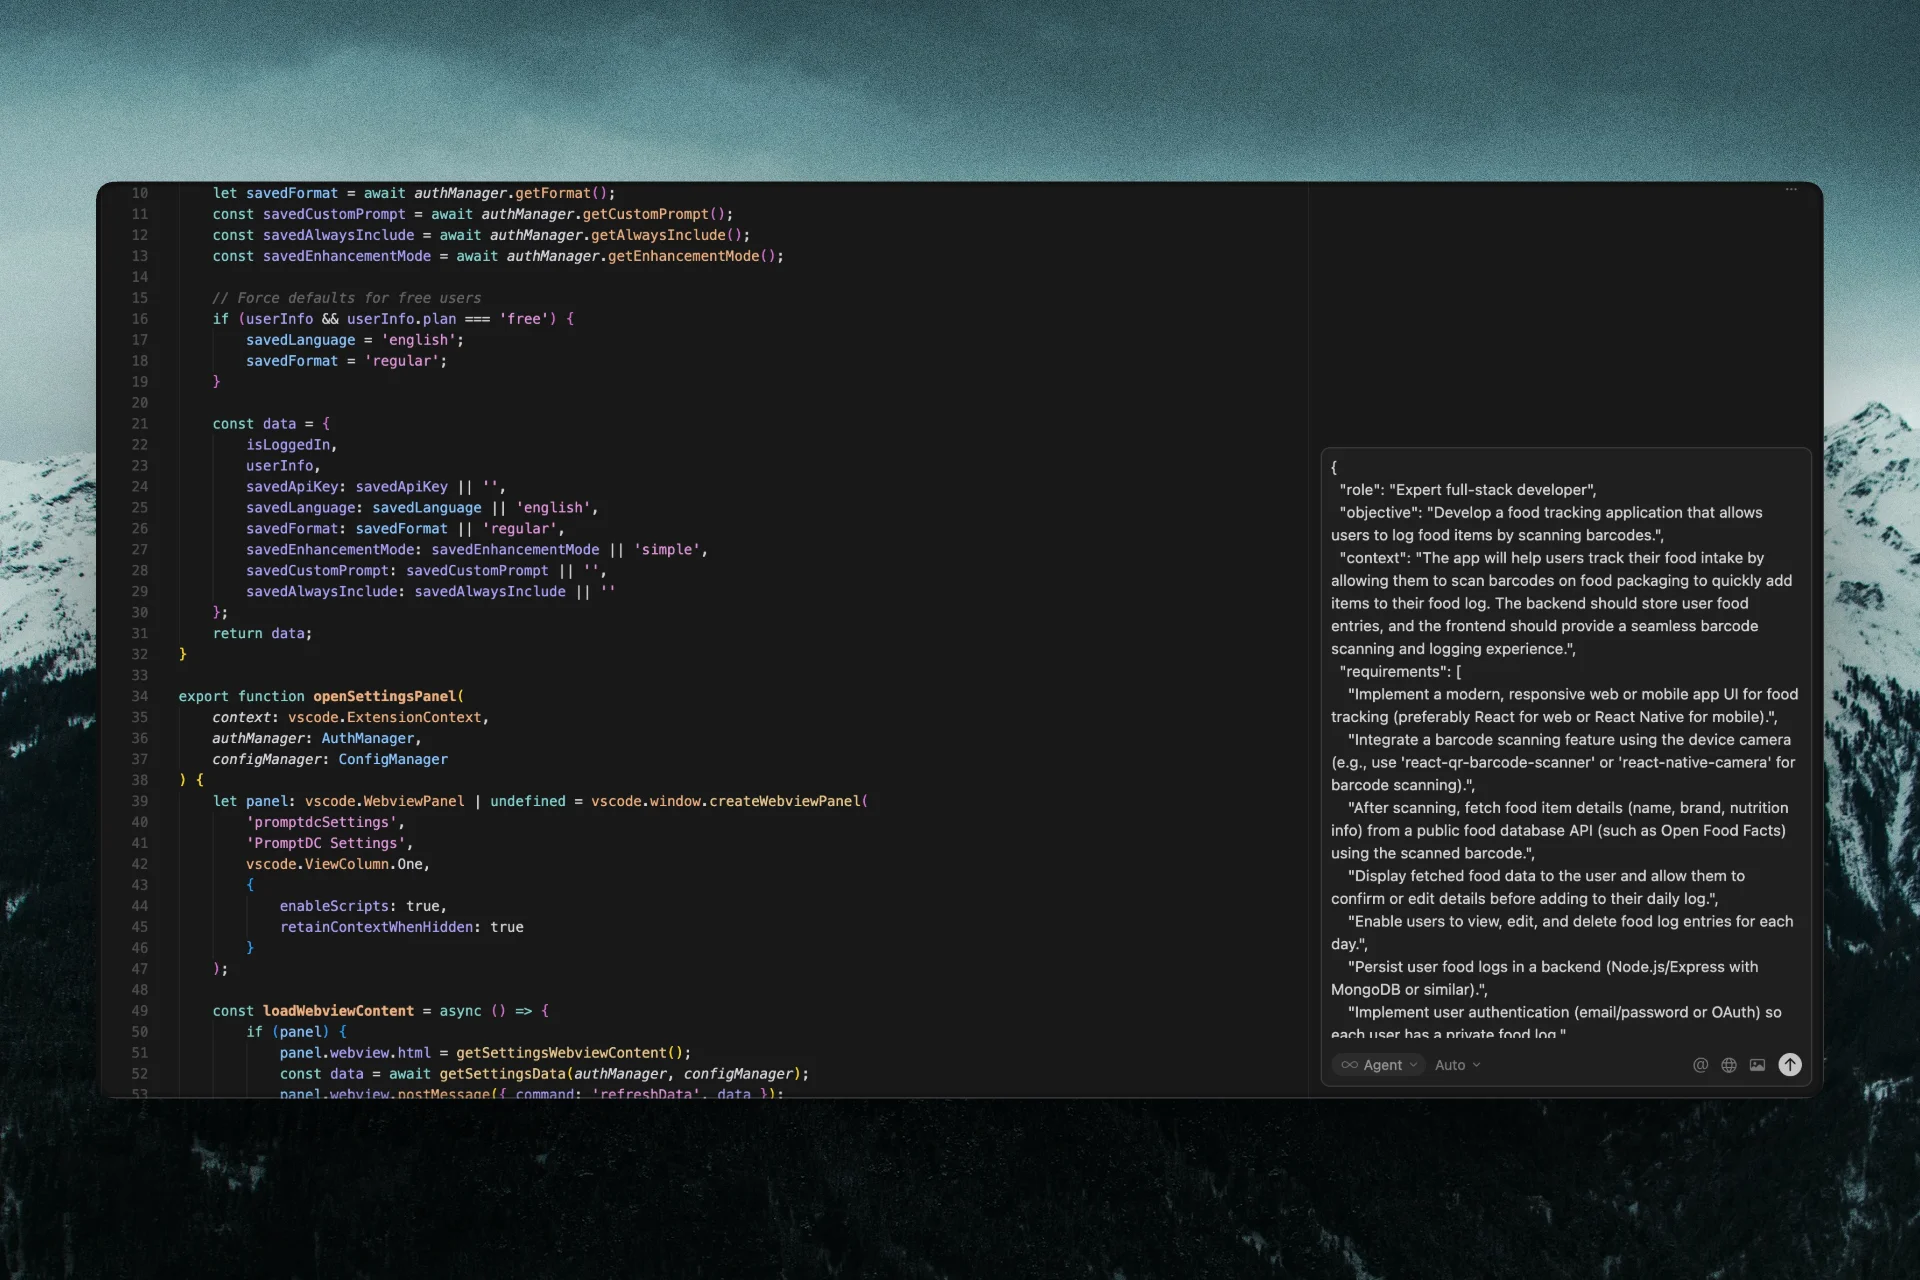Screen dimensions: 1920x1280
Task: Click the enableScripts: true property
Action: tap(361, 906)
